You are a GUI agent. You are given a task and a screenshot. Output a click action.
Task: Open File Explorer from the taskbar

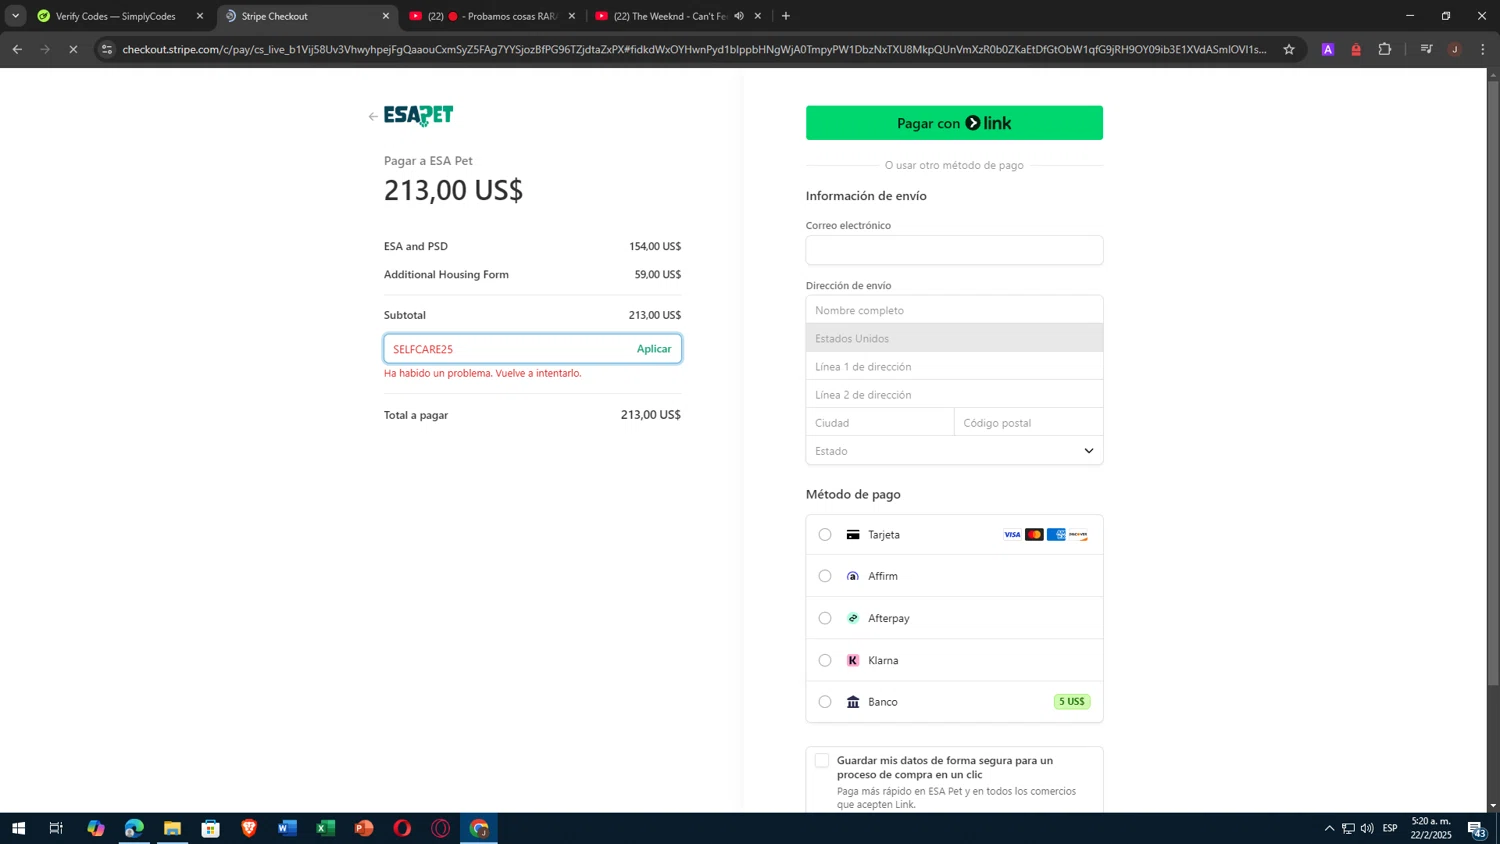tap(172, 828)
